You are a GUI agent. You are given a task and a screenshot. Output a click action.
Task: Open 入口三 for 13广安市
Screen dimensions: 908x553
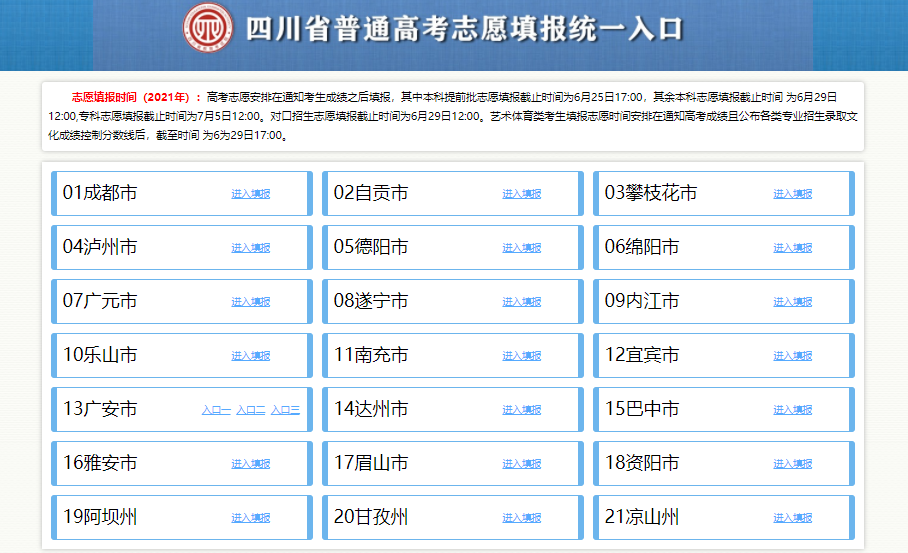[285, 410]
